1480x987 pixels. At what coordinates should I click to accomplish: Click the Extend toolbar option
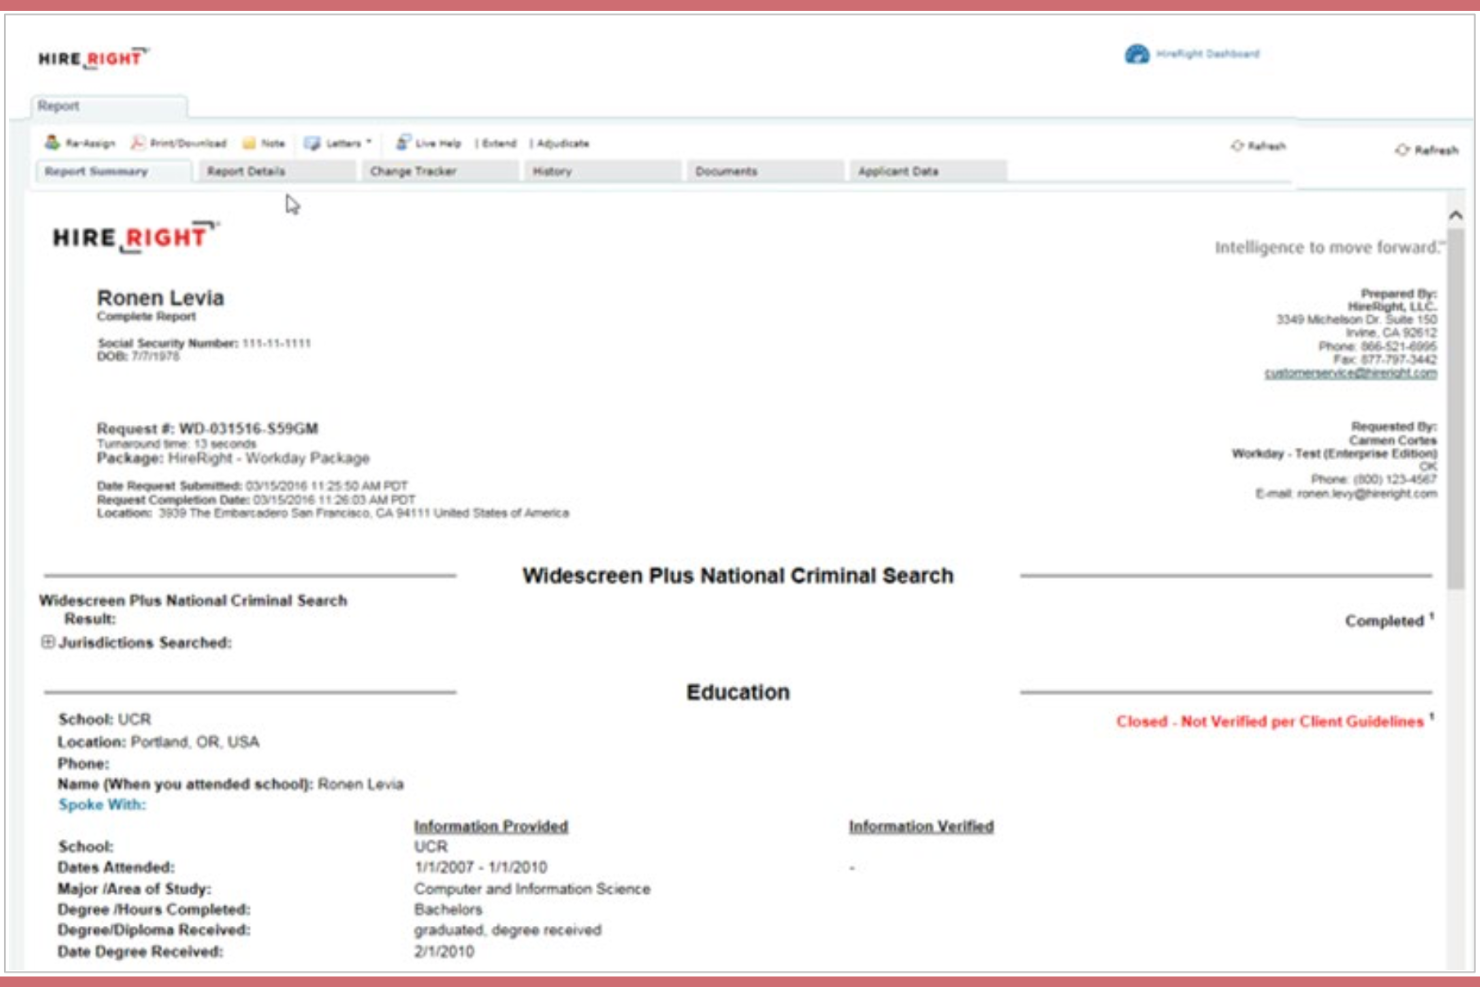[498, 143]
